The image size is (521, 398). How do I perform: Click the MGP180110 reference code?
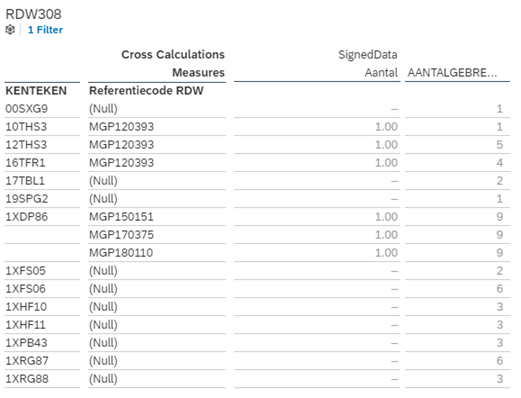[121, 253]
